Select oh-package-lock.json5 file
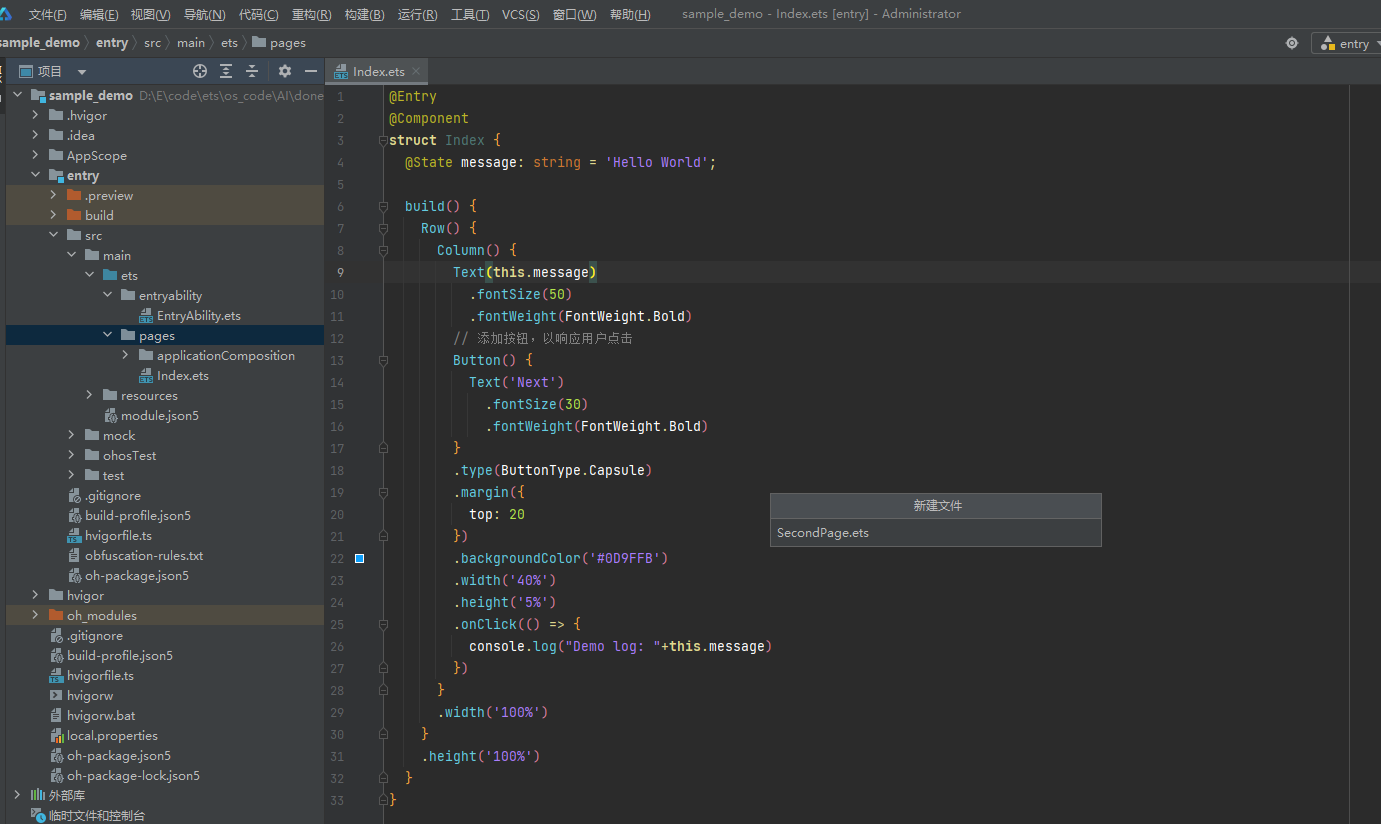The image size is (1381, 824). click(x=133, y=776)
